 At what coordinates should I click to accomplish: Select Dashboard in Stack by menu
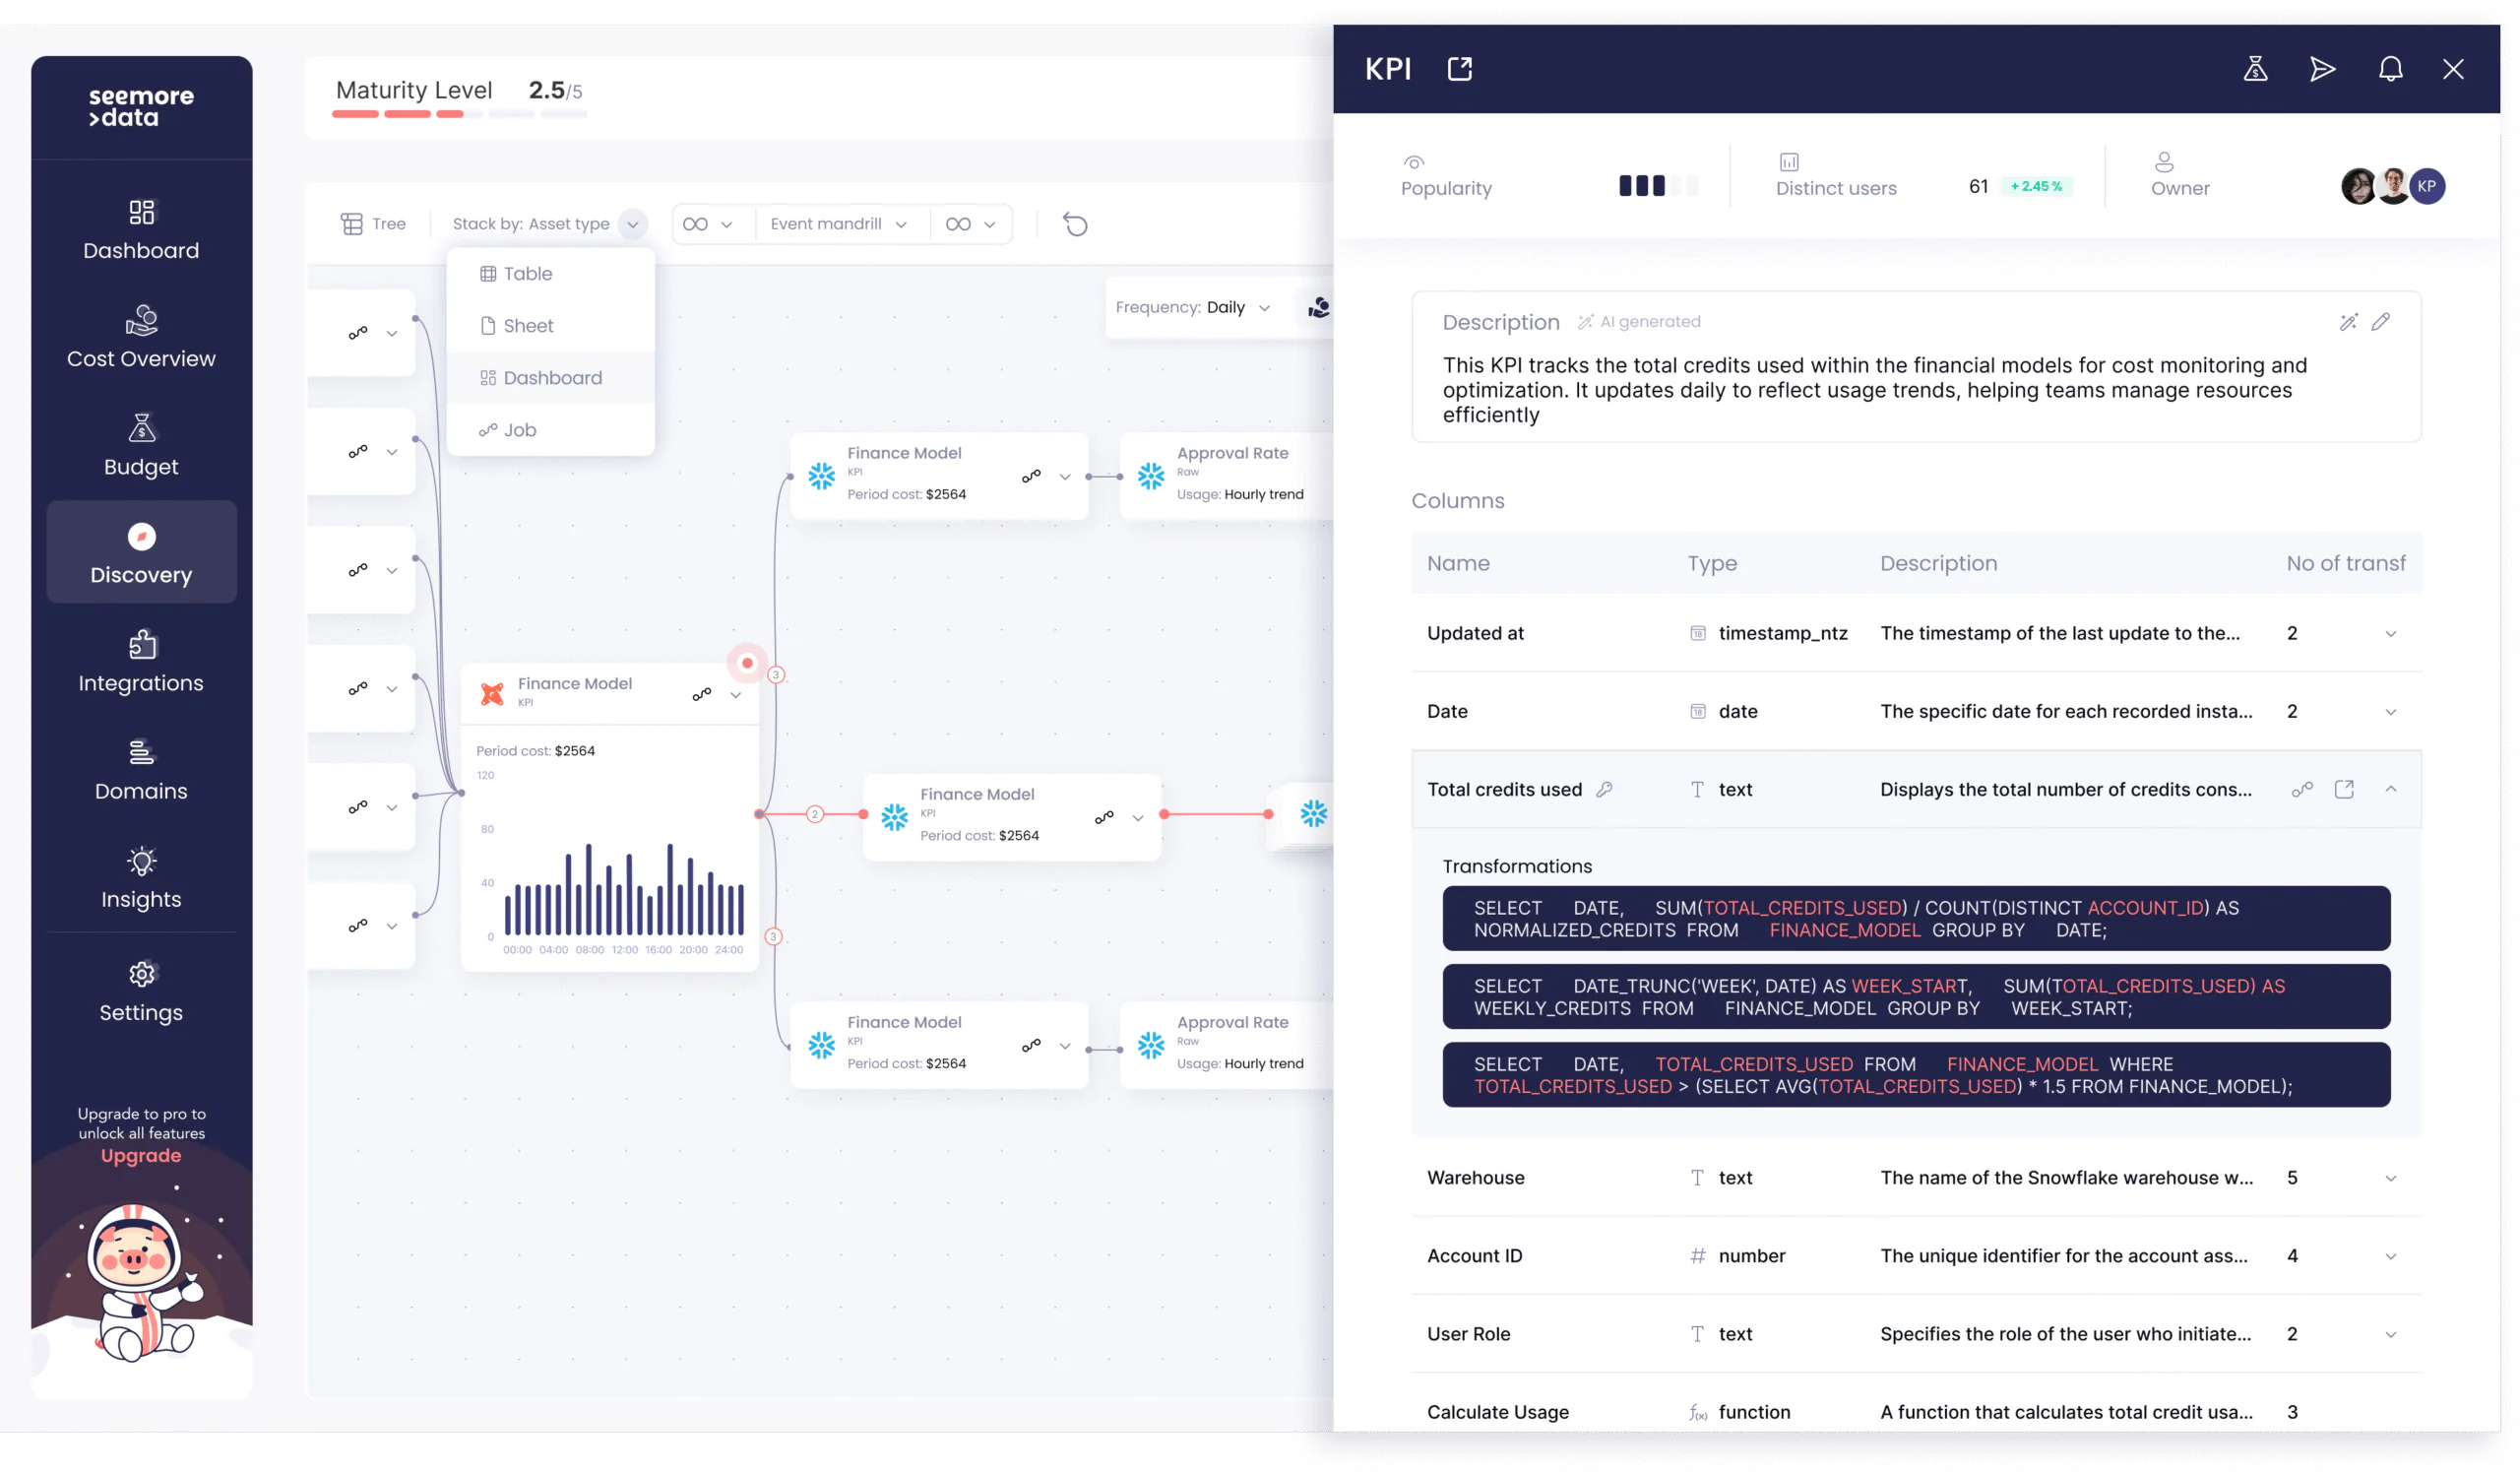point(551,378)
